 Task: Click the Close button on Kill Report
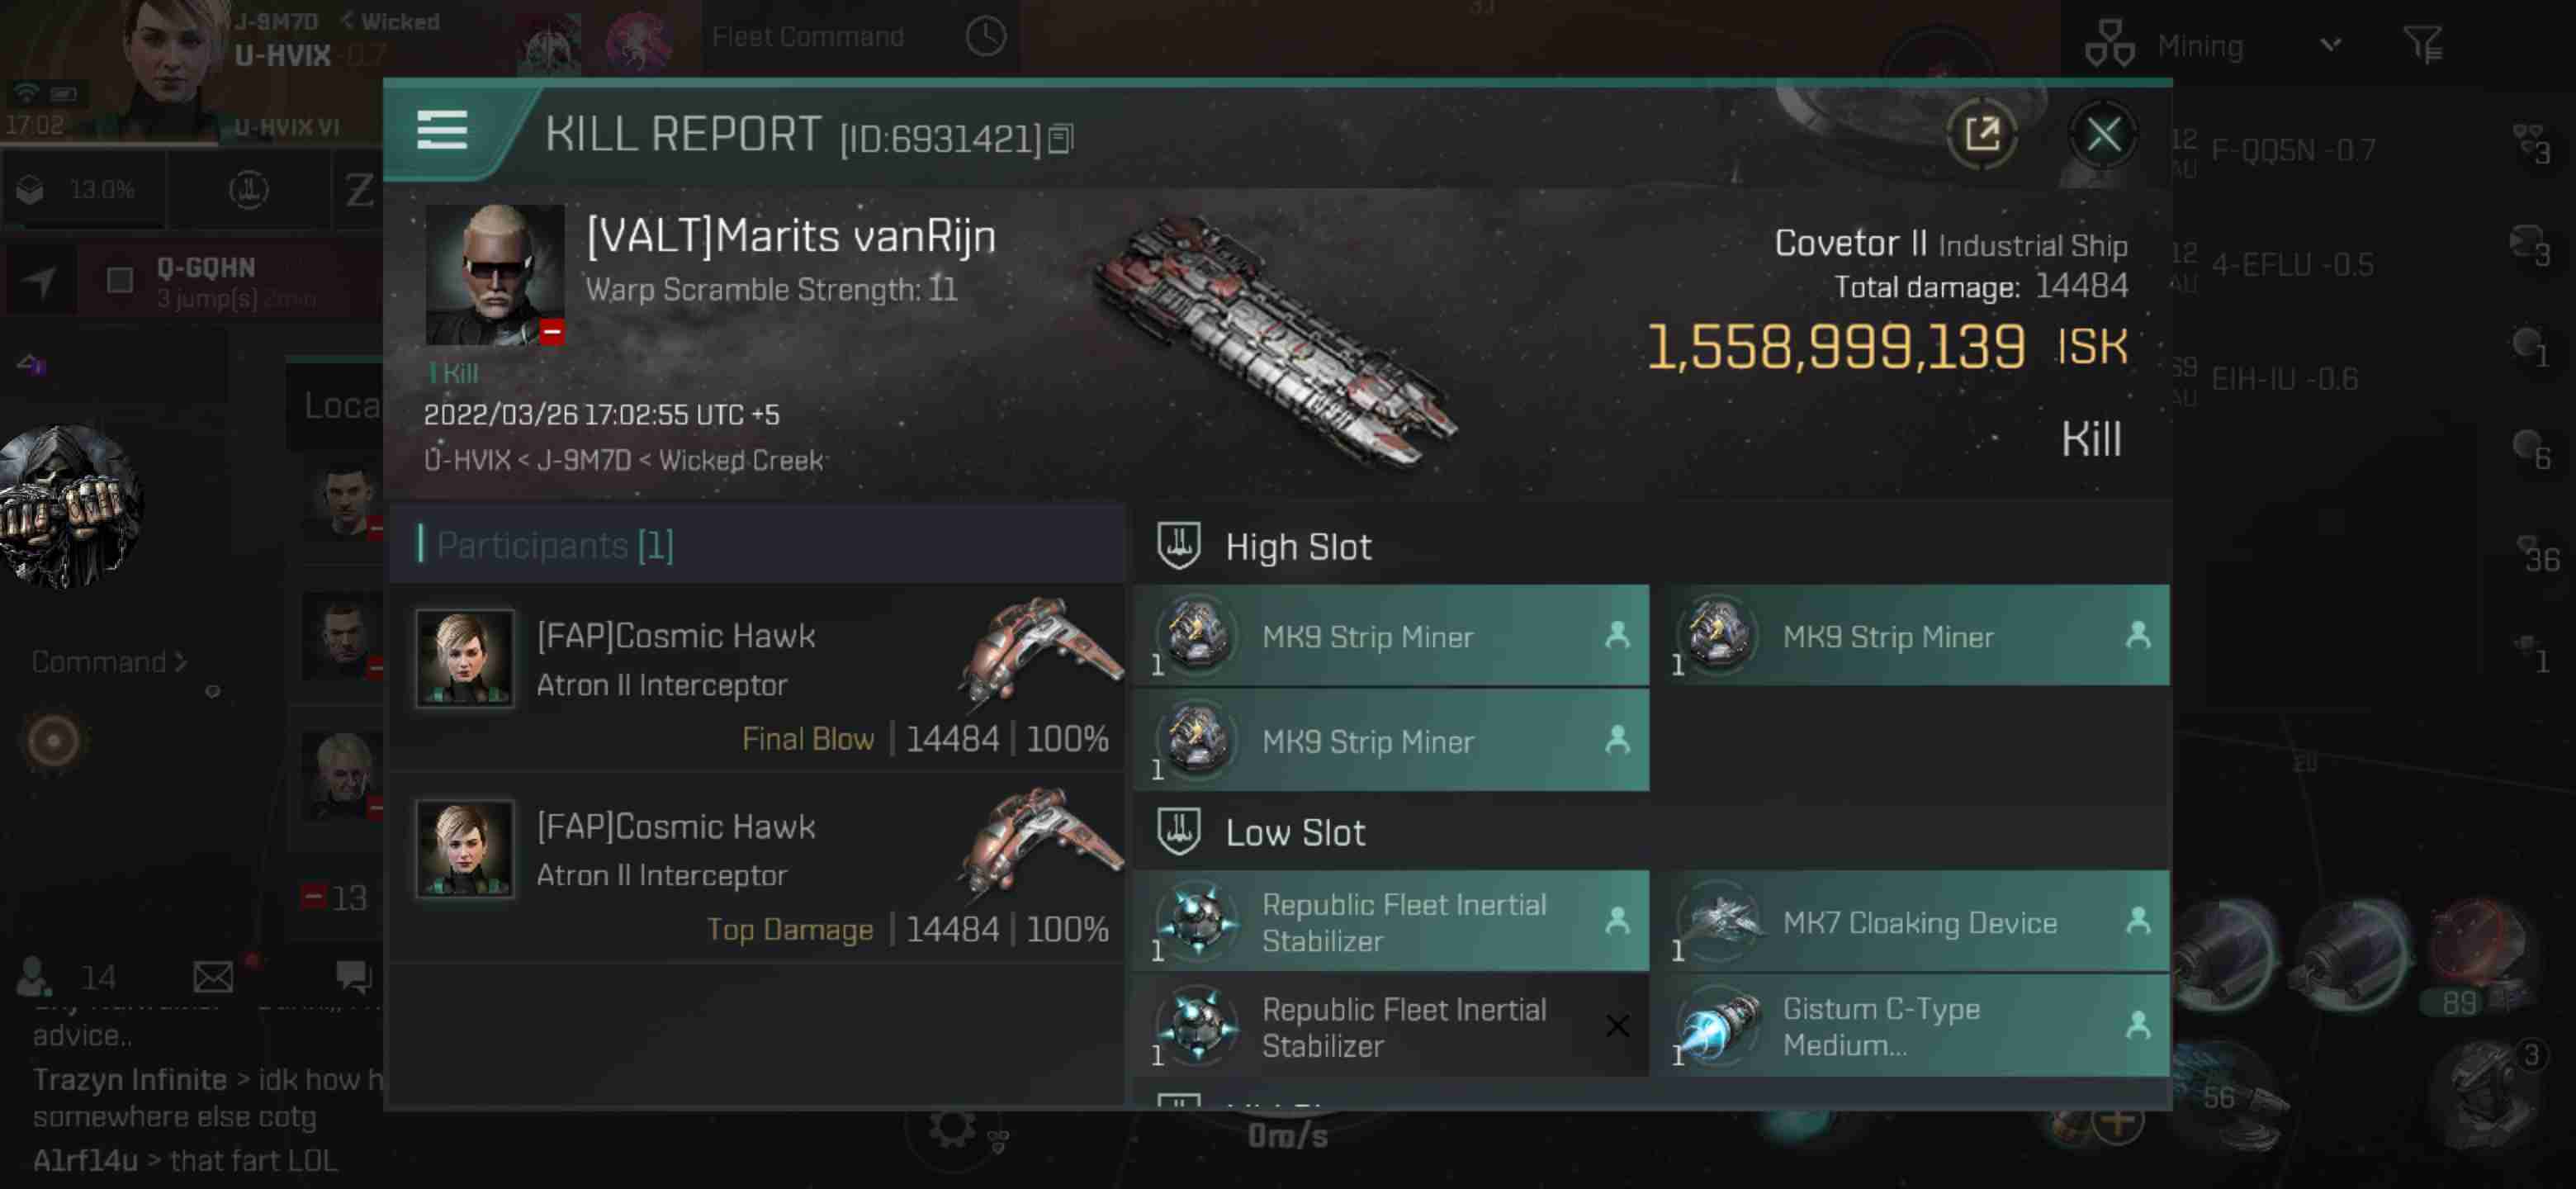2103,133
